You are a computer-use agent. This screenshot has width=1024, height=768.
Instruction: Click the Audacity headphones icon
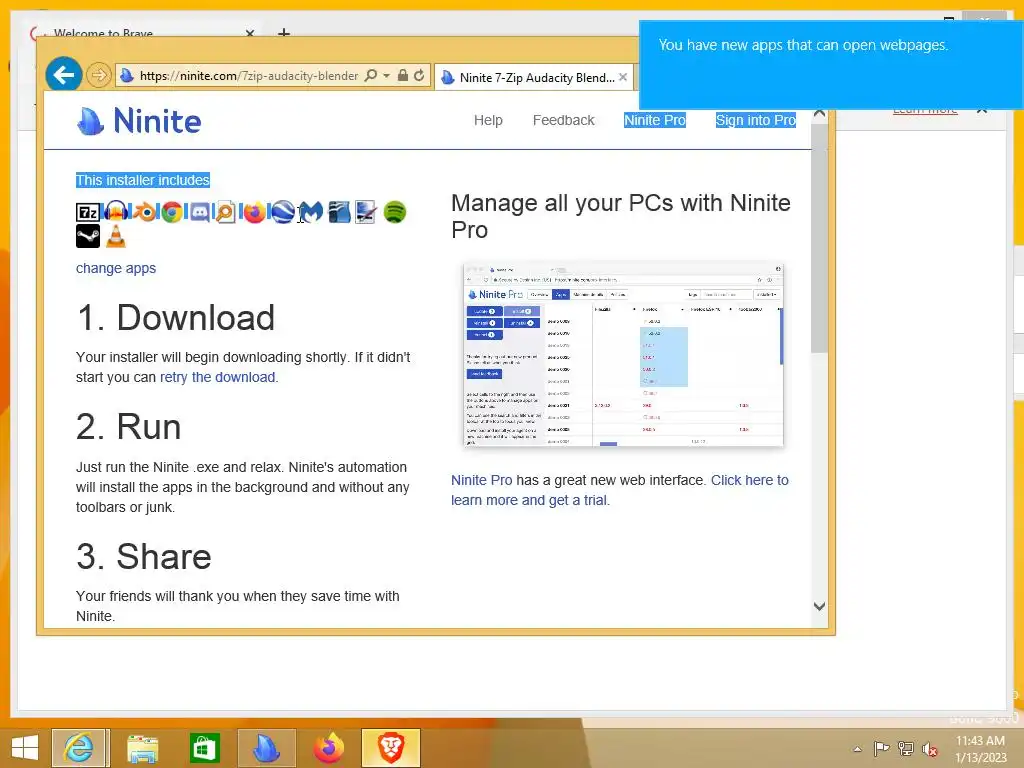(116, 212)
